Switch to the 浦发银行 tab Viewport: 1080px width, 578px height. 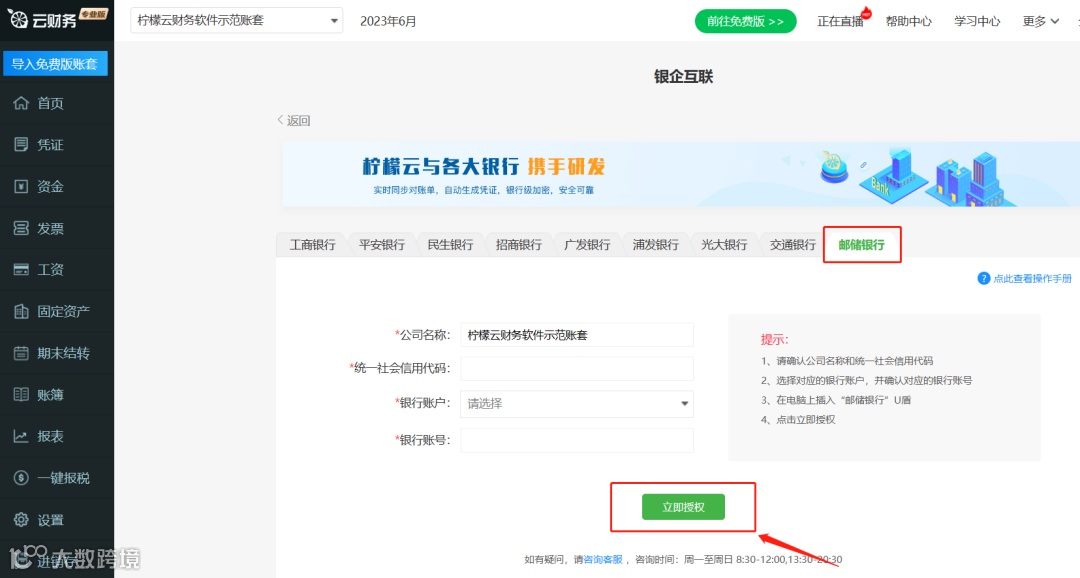click(x=656, y=245)
